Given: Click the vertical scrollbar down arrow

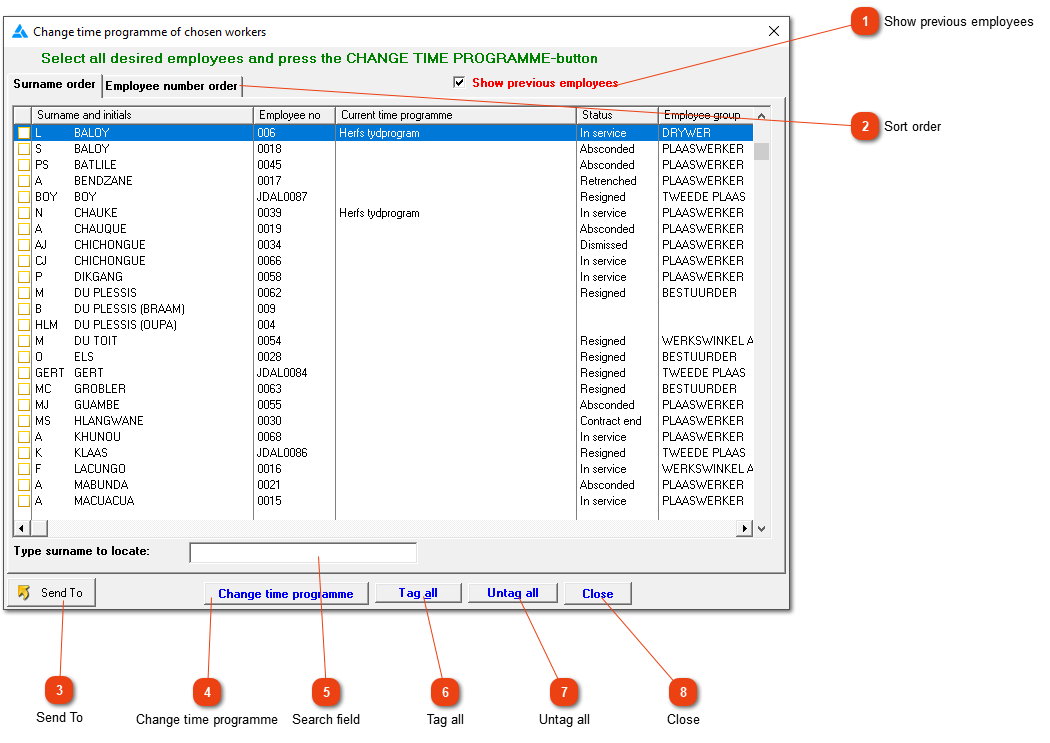Looking at the screenshot, I should [x=761, y=528].
